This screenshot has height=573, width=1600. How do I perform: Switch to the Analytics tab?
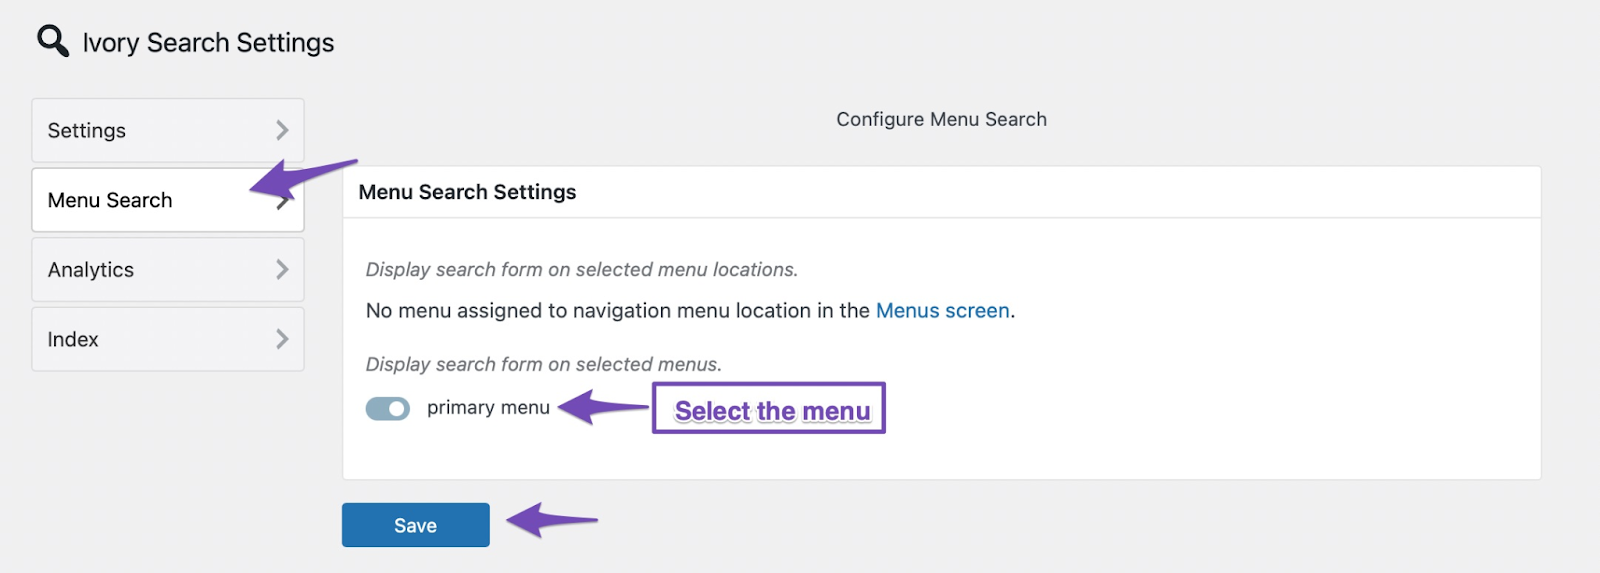(91, 270)
